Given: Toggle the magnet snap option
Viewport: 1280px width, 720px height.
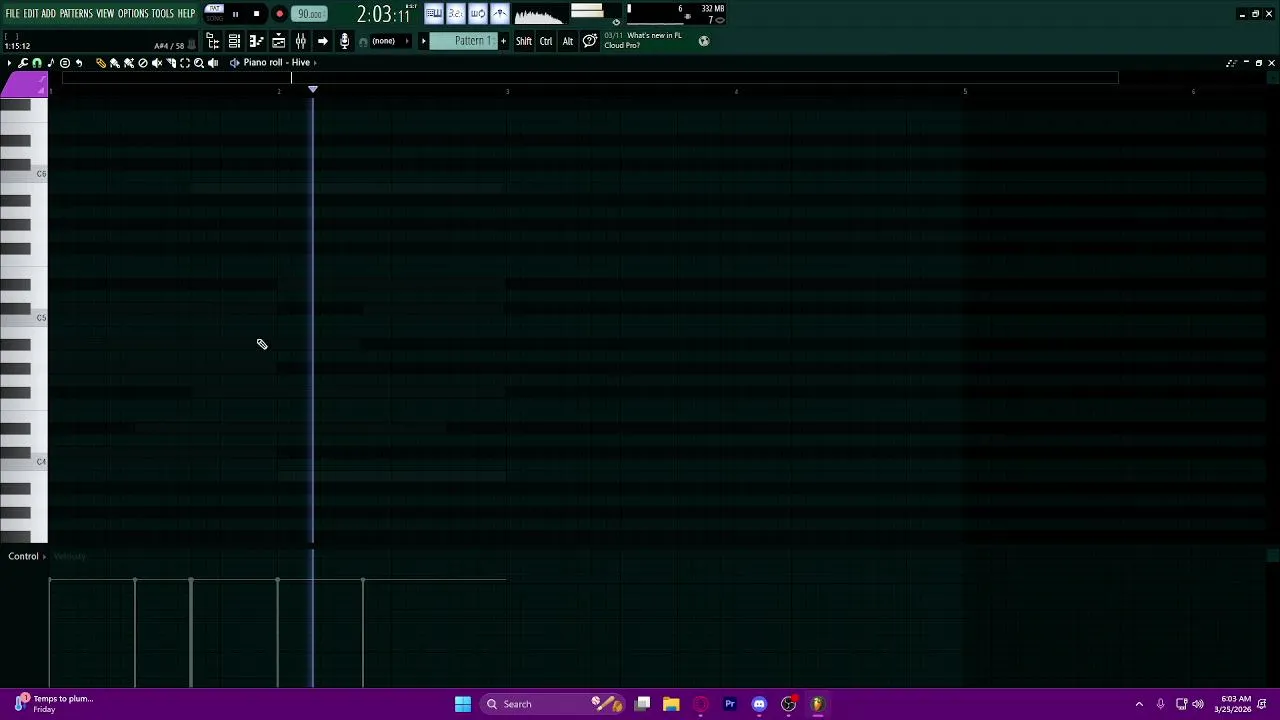Looking at the screenshot, I should click(x=37, y=63).
